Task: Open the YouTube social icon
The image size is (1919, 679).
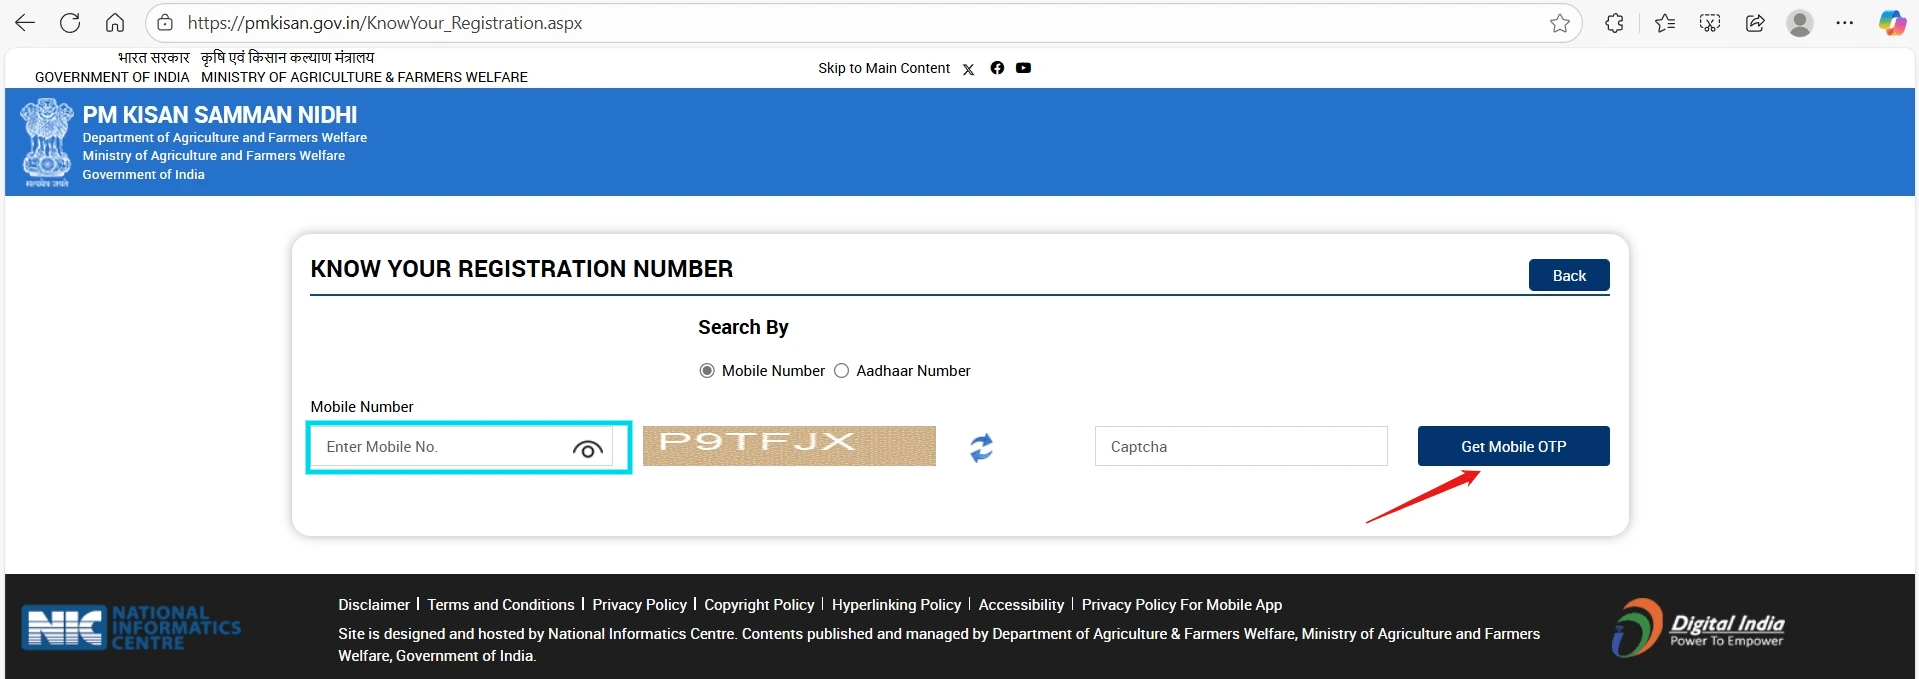Action: pyautogui.click(x=1023, y=68)
